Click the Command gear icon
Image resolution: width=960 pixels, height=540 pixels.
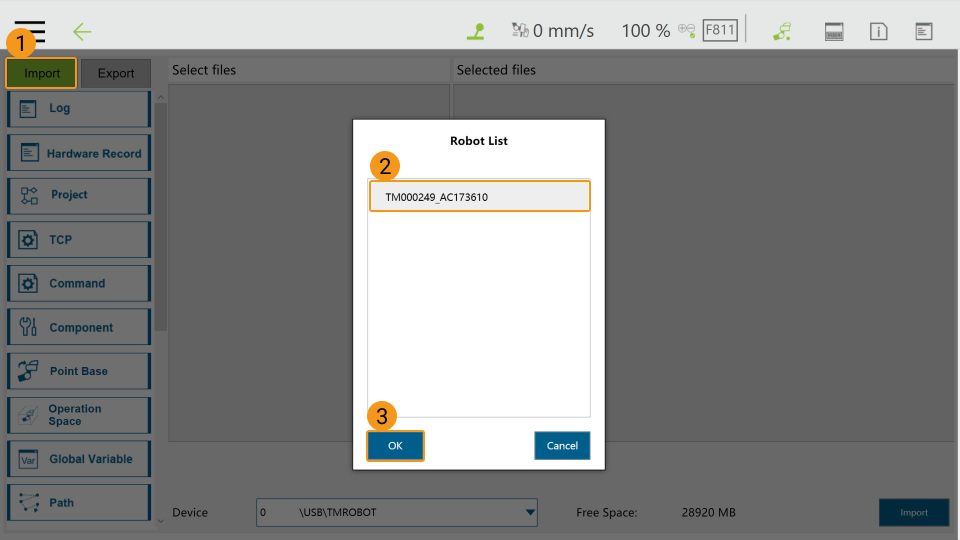tap(28, 283)
